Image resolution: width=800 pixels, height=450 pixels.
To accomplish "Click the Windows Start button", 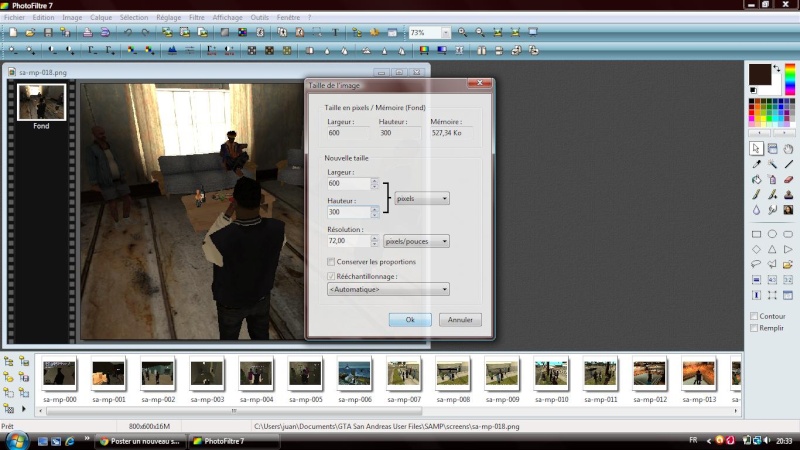I will coord(16,441).
